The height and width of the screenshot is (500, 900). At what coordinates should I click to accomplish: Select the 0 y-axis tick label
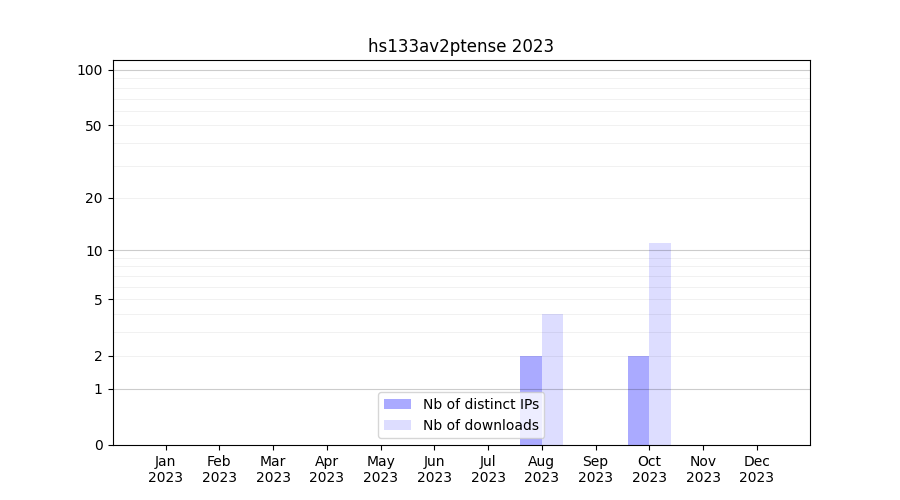(x=98, y=445)
